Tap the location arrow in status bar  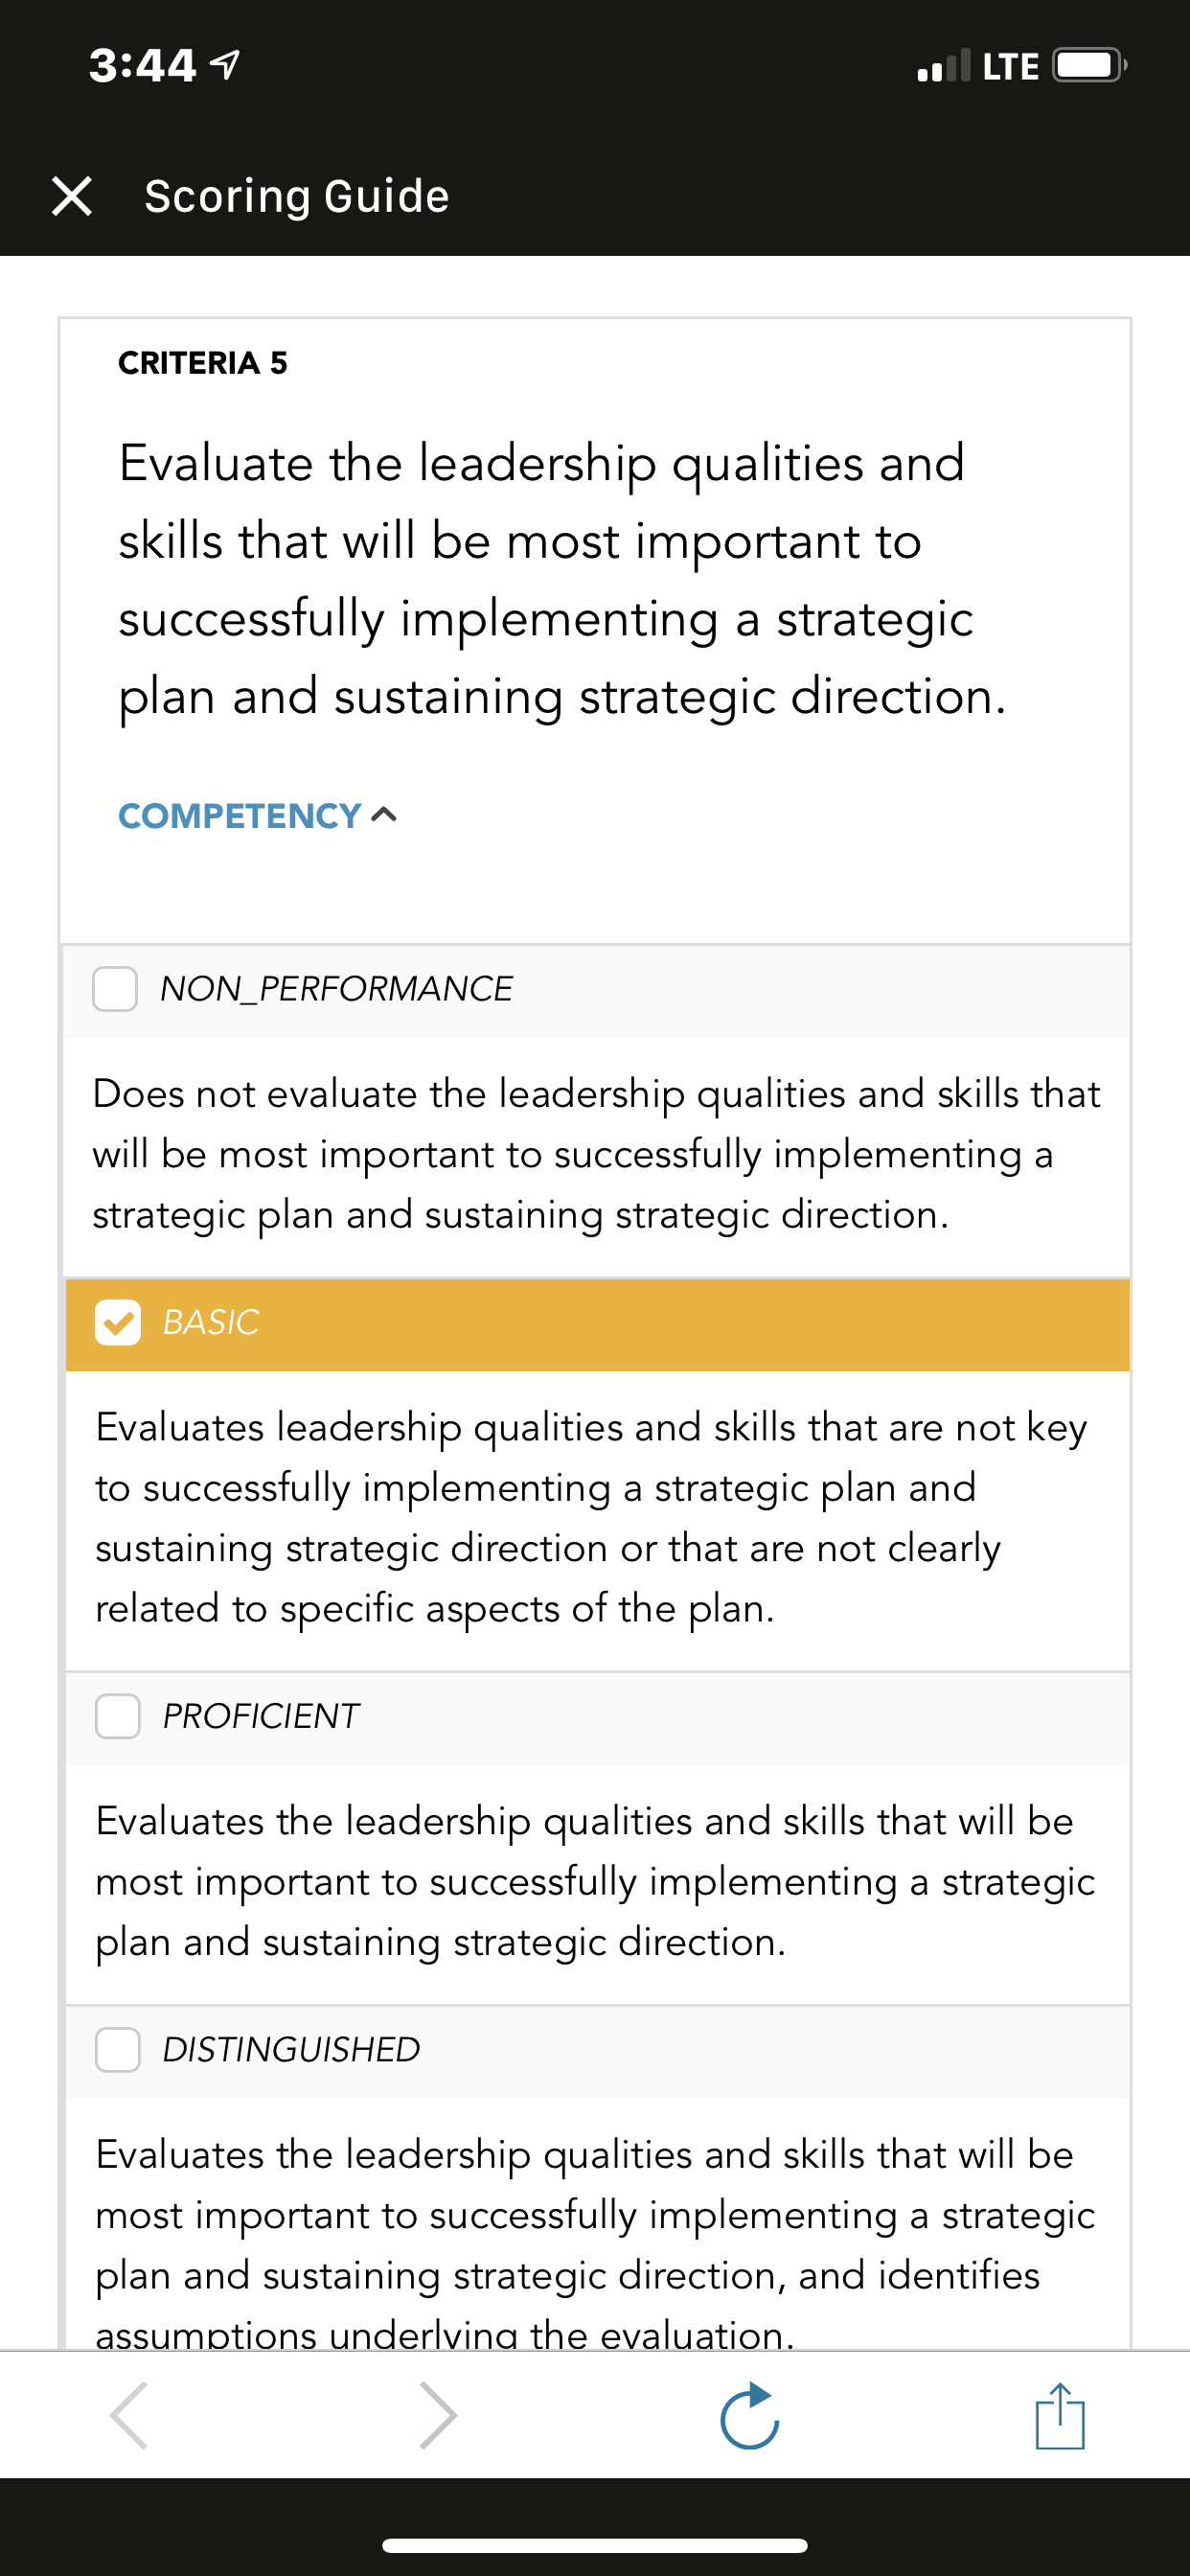tap(225, 65)
